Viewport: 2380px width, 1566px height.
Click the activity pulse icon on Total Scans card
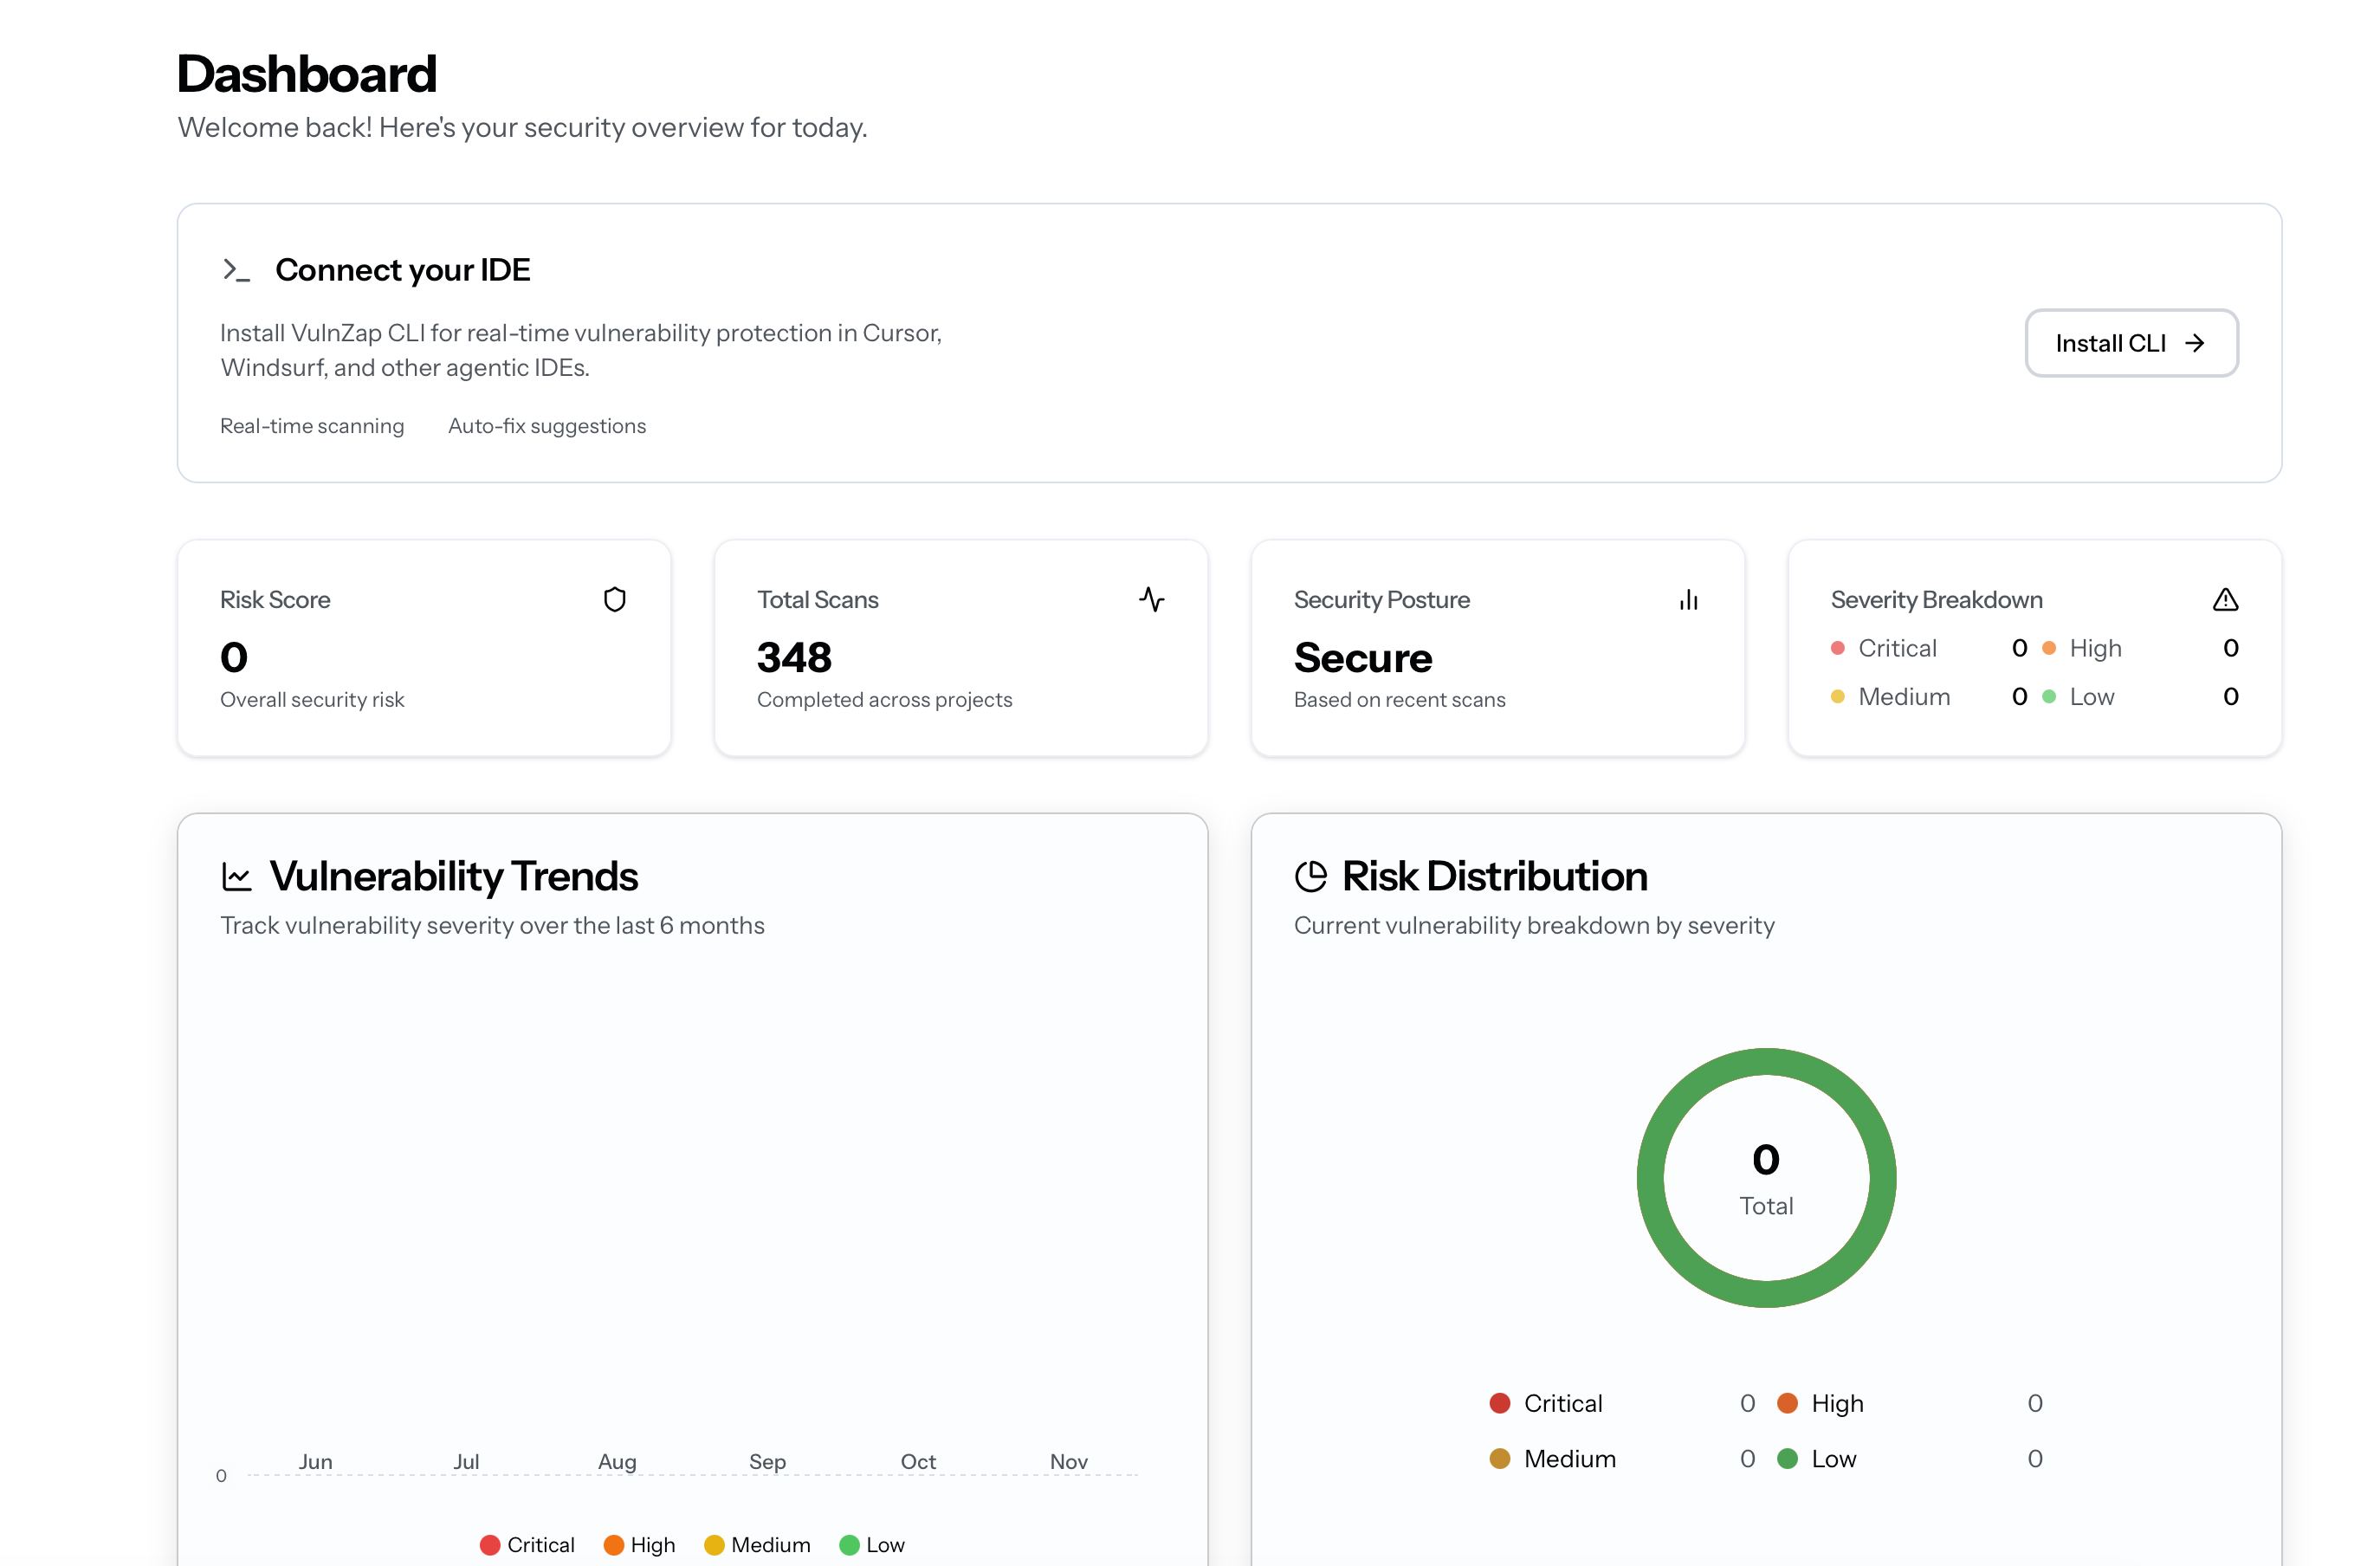pyautogui.click(x=1153, y=600)
